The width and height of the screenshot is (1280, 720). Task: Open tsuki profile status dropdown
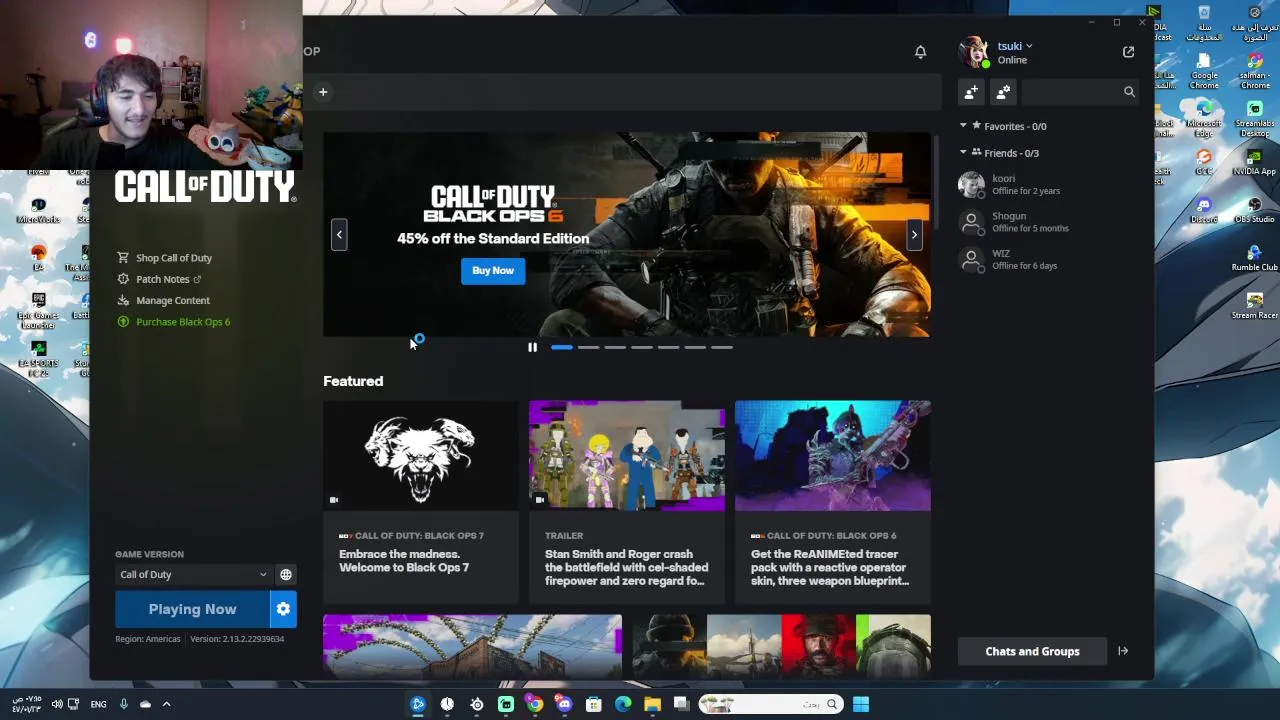1015,46
